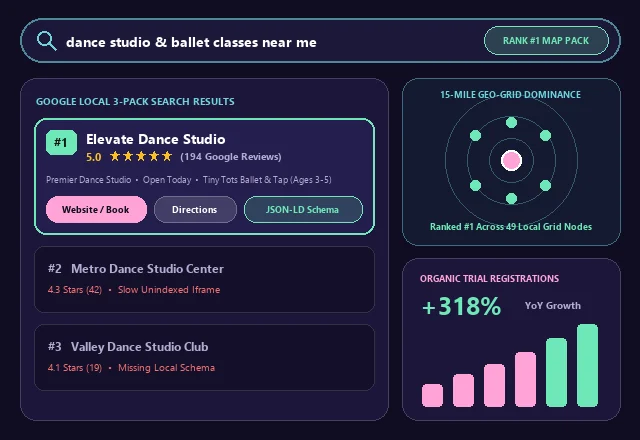This screenshot has height=440, width=640.
Task: Click the lower-right green geo-grid node
Action: point(546,186)
